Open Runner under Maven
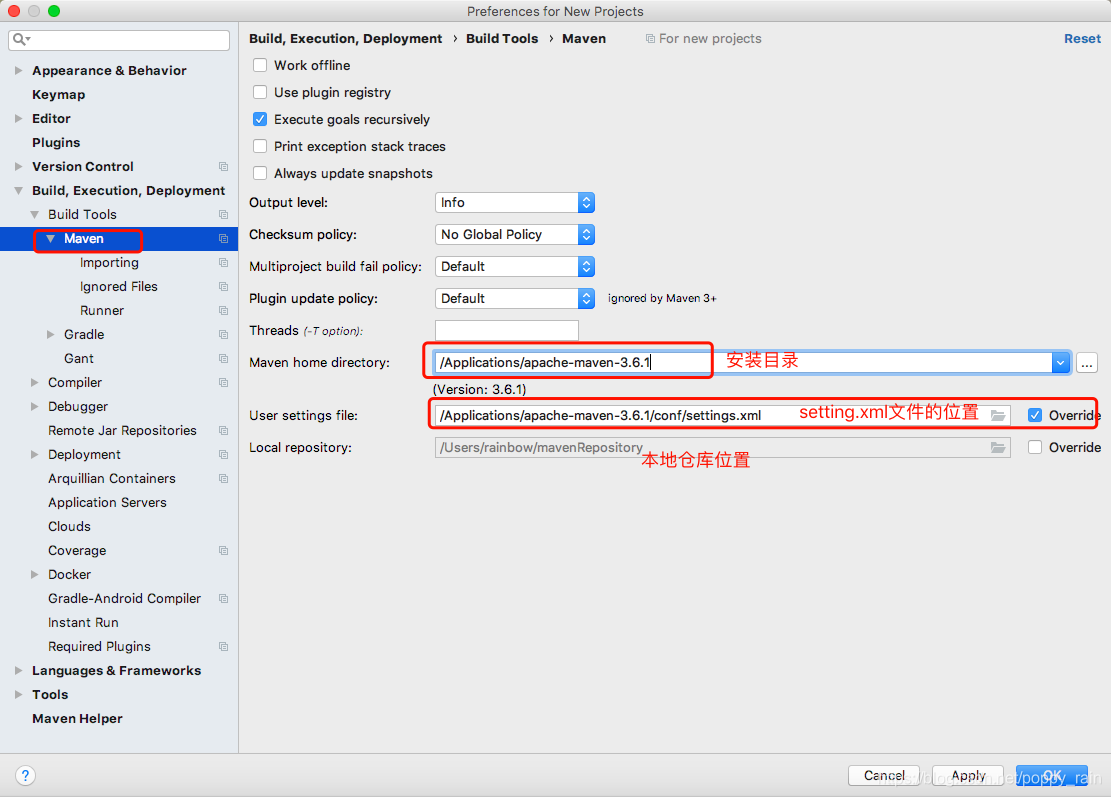1111x797 pixels. pos(101,310)
